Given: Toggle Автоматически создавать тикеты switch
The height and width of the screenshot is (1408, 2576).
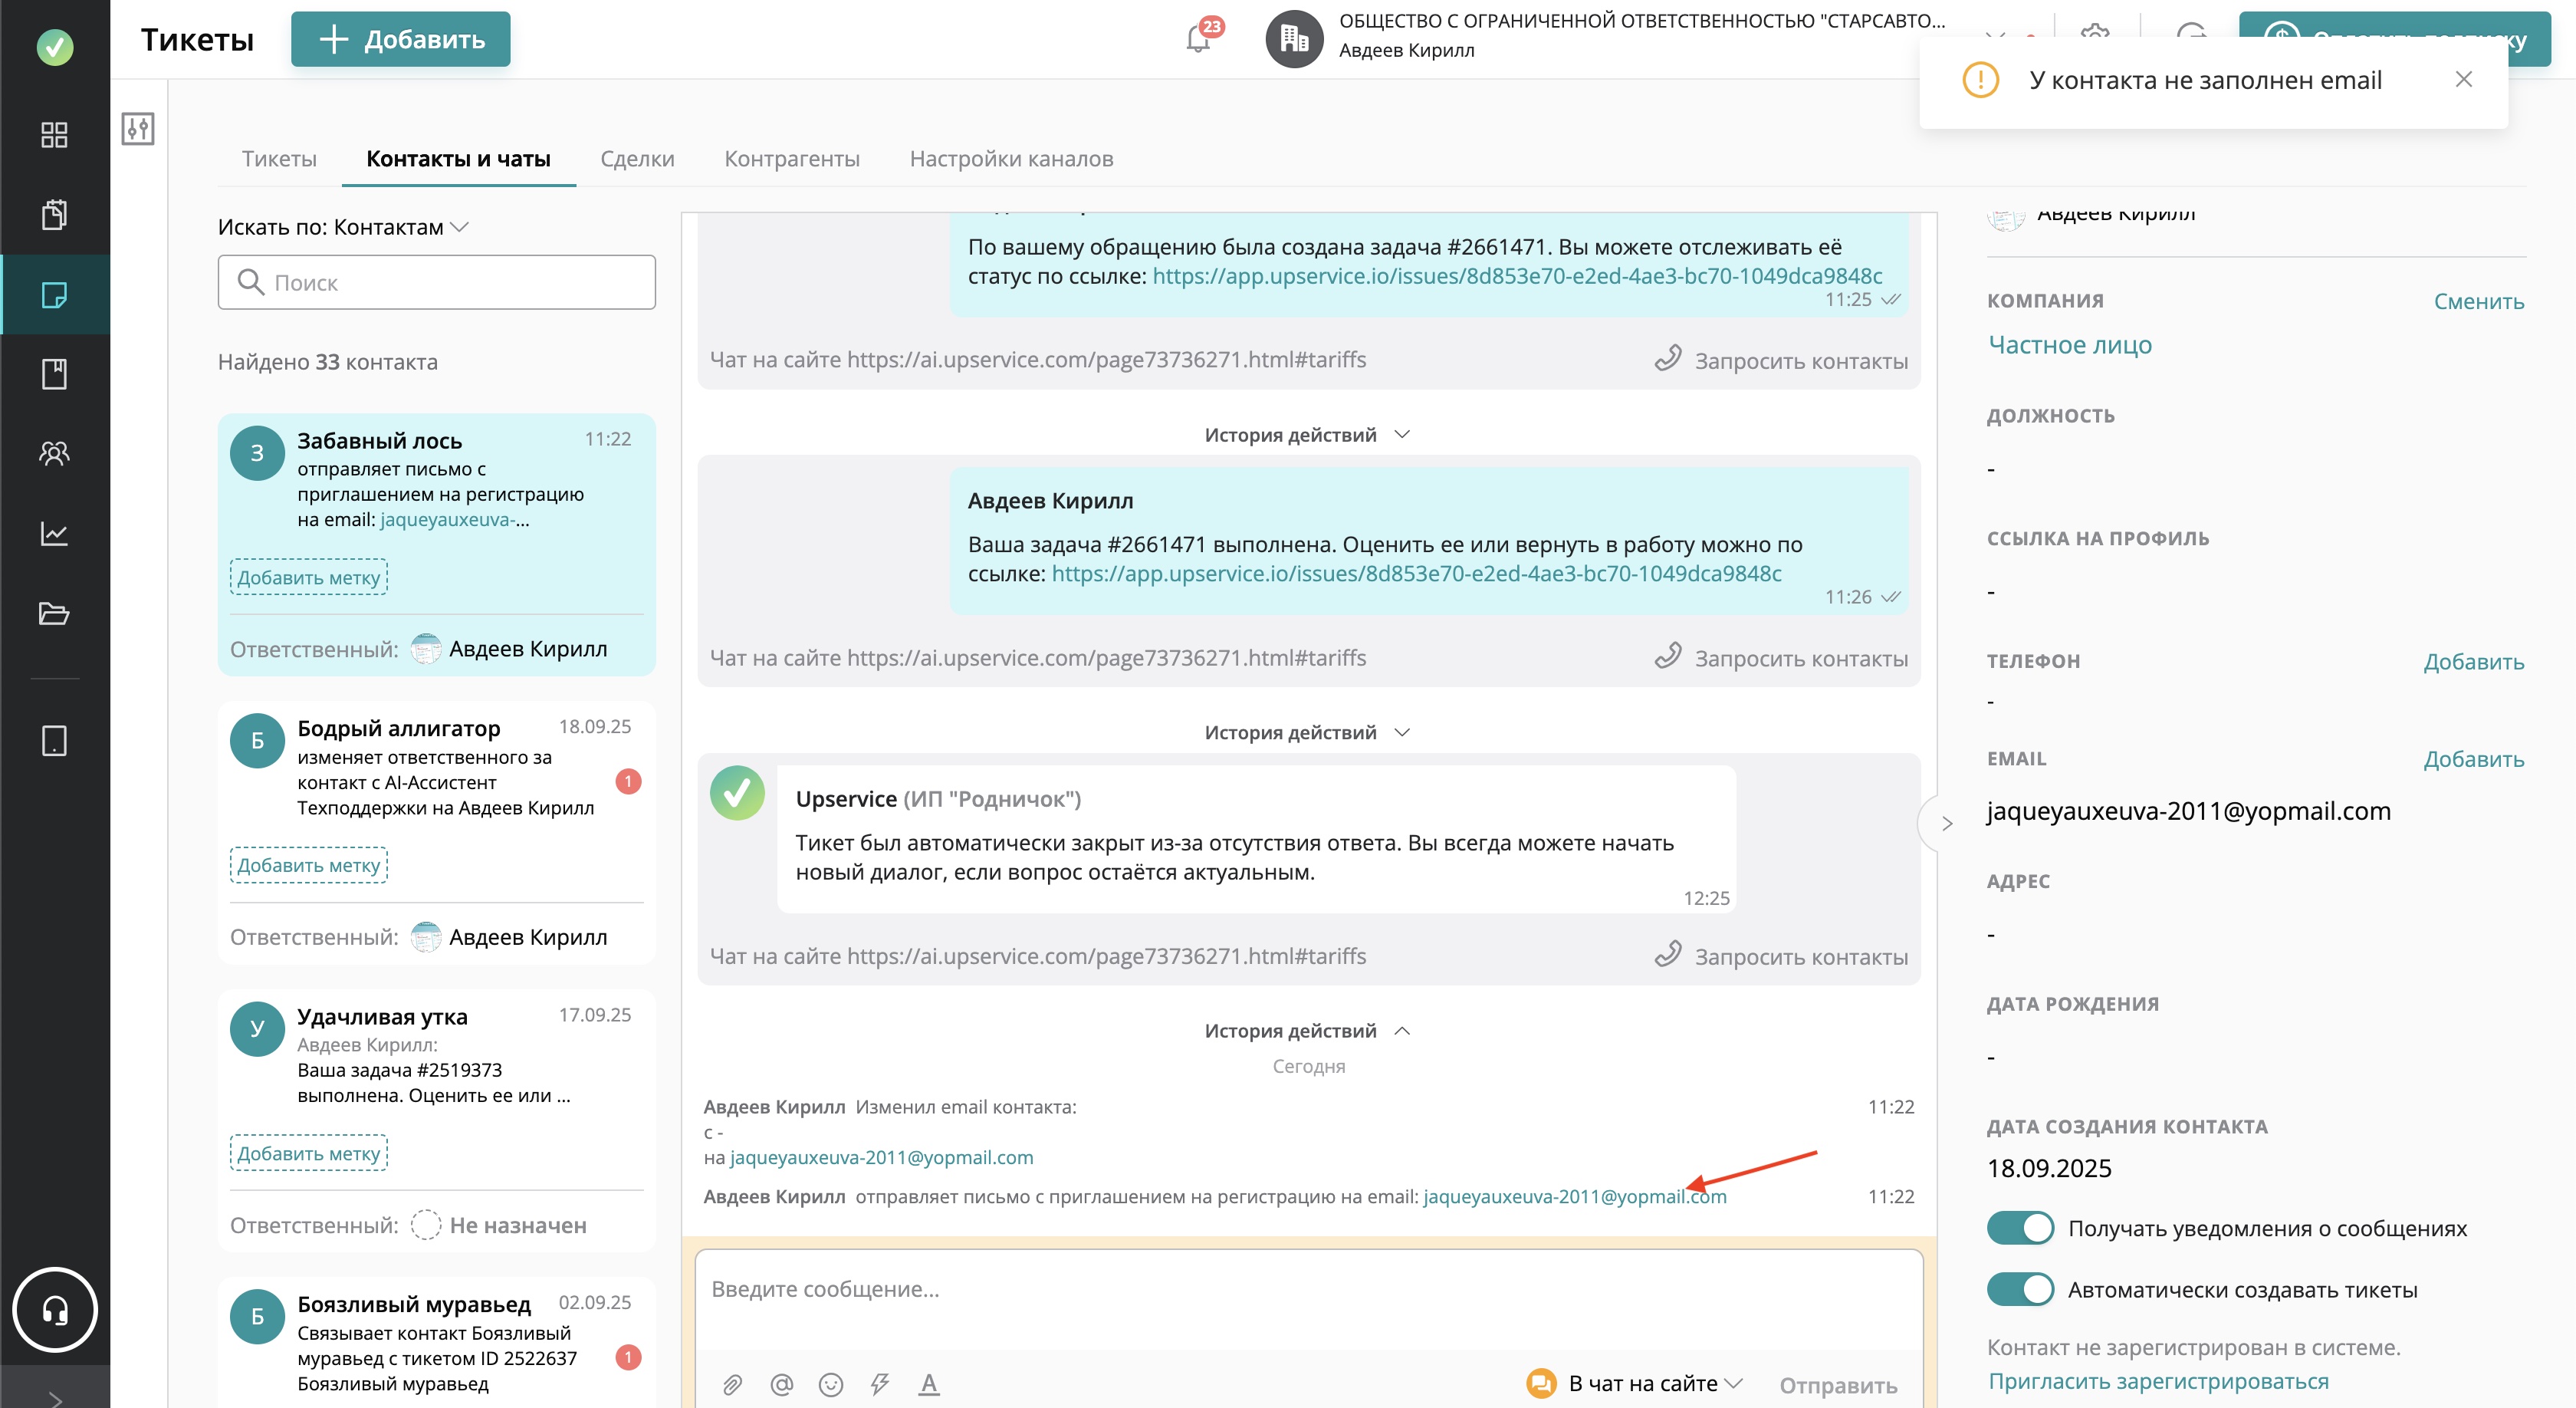Looking at the screenshot, I should tap(2020, 1290).
